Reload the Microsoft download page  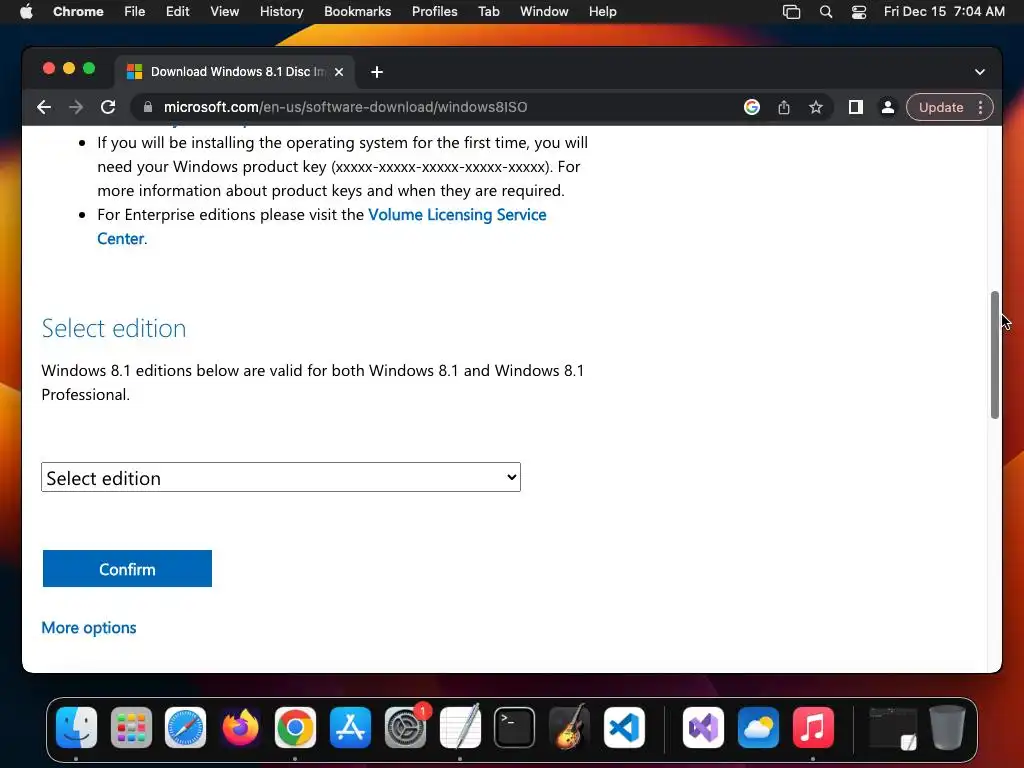pyautogui.click(x=108, y=107)
